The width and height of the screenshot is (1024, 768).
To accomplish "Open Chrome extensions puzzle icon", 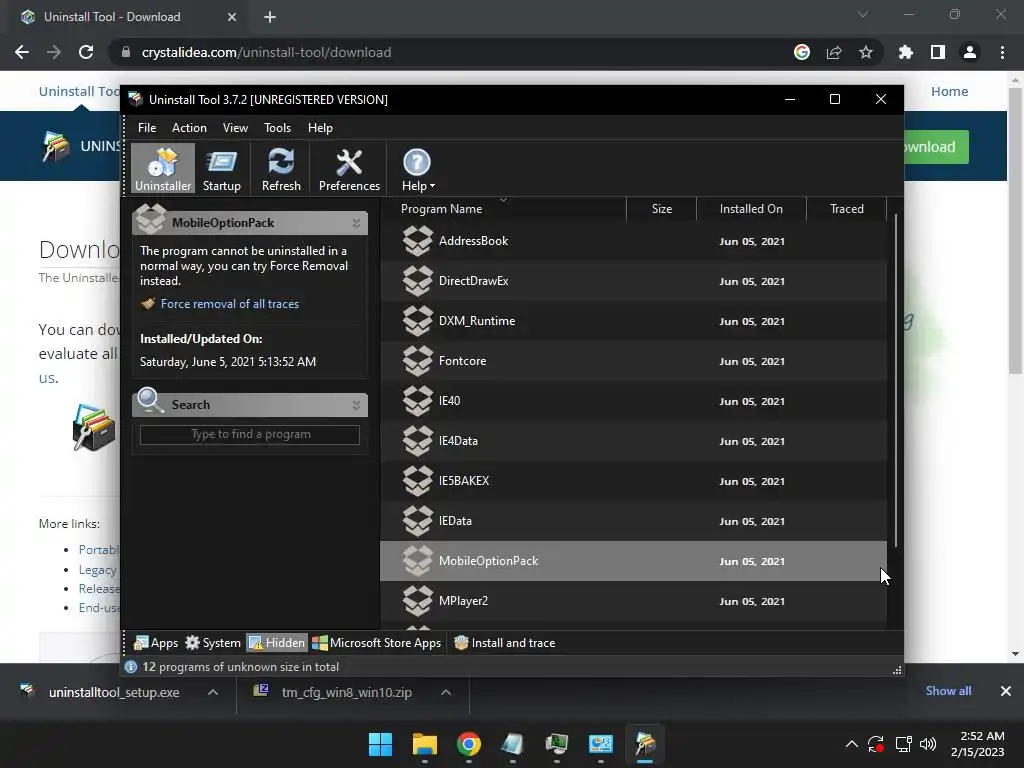I will tap(906, 52).
